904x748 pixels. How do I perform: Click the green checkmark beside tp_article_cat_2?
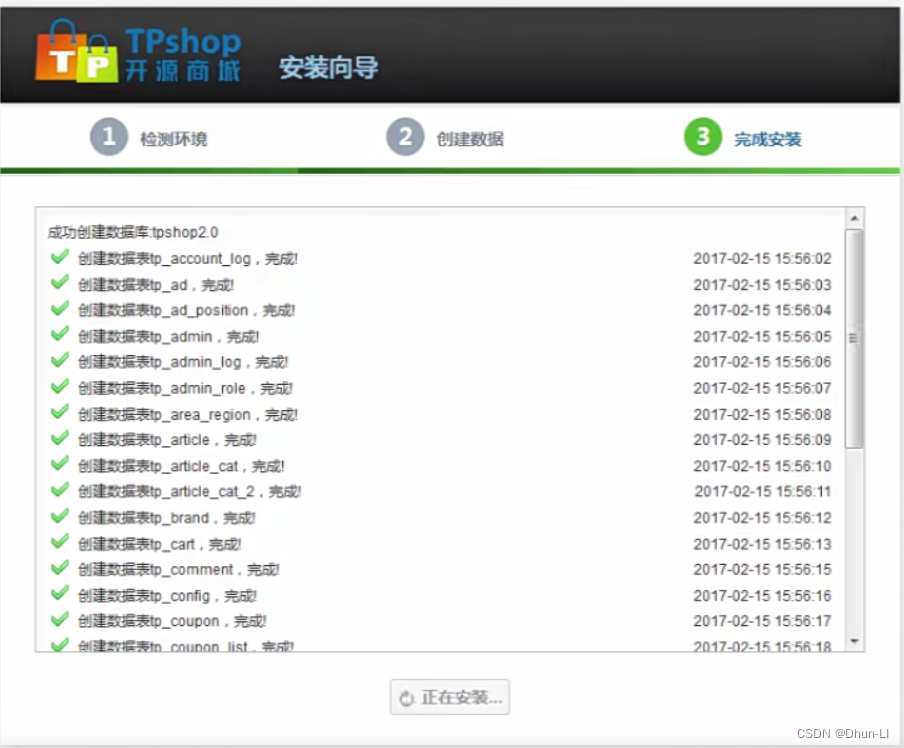tap(57, 491)
